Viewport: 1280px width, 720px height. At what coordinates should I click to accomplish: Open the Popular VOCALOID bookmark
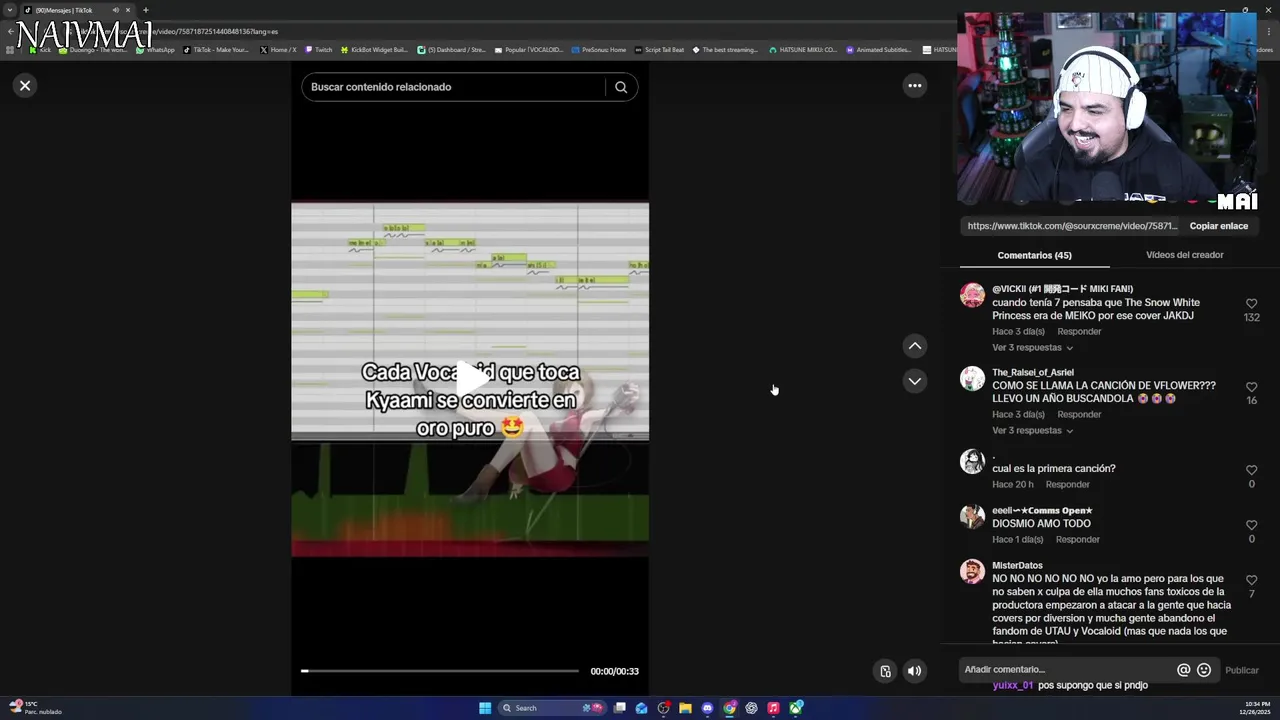[529, 50]
